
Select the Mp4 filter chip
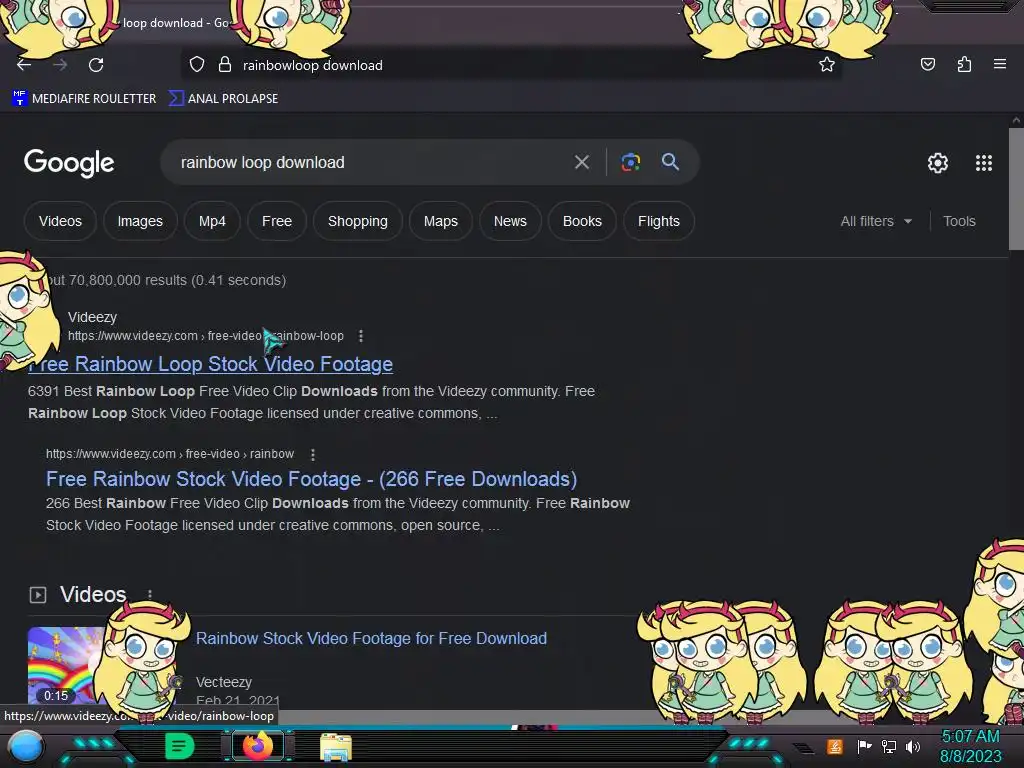click(212, 221)
